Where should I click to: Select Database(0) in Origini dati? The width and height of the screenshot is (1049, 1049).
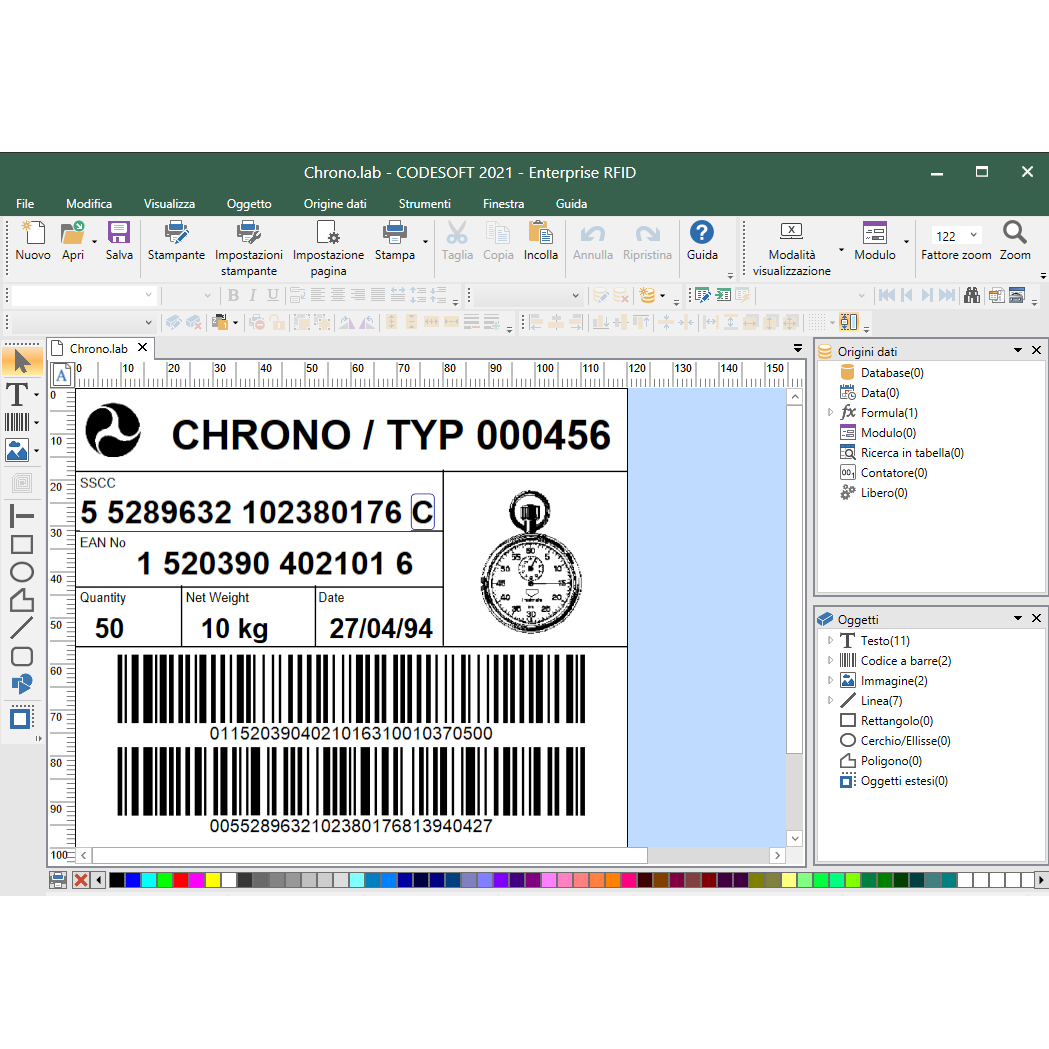point(892,373)
